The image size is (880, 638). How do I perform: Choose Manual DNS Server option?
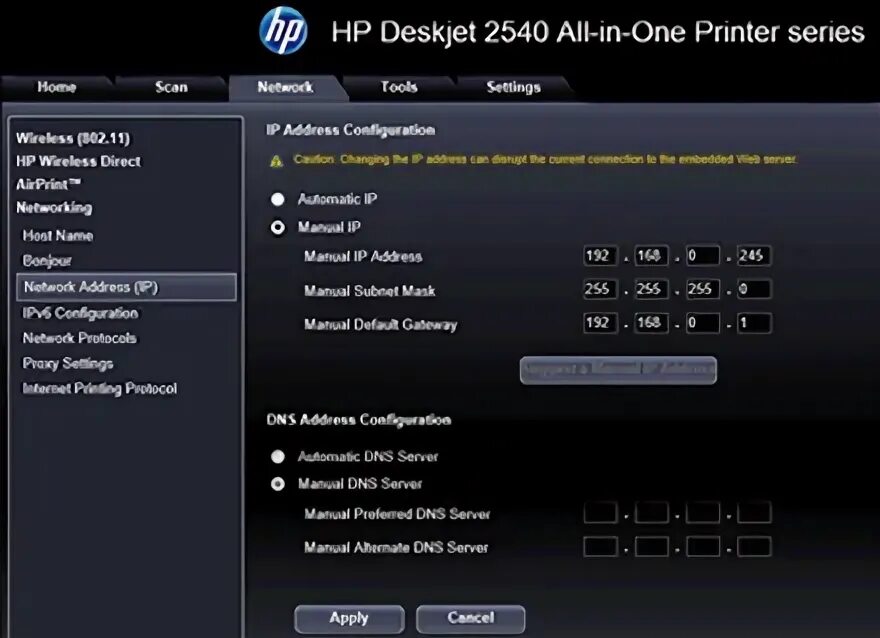point(277,484)
